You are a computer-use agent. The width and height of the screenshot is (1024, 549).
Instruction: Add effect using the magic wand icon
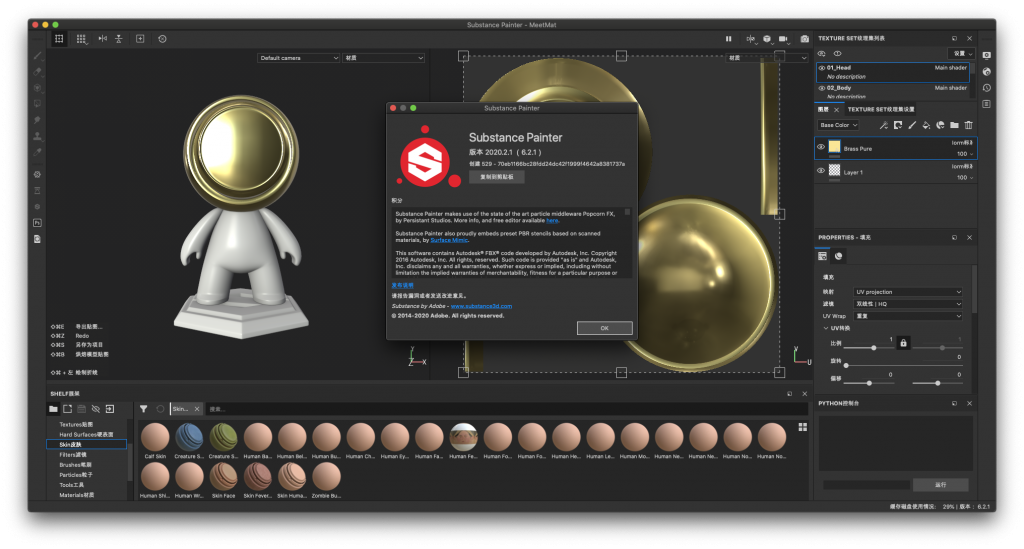click(884, 125)
